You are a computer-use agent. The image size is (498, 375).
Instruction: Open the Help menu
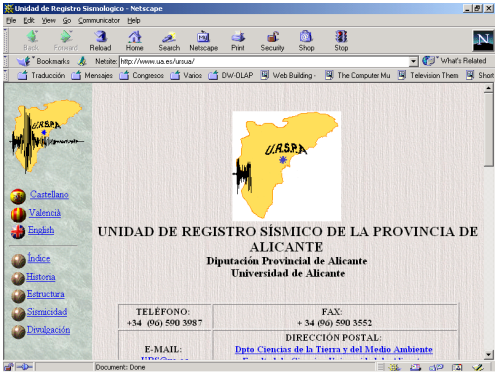coord(134,21)
